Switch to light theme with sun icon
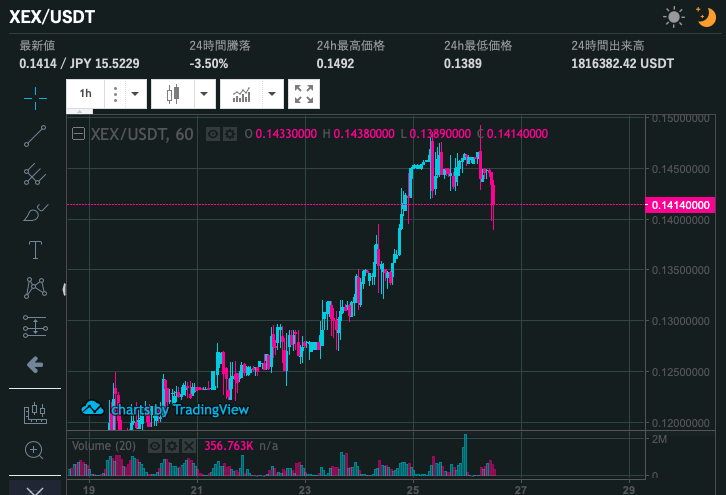This screenshot has width=726, height=495. 674,16
